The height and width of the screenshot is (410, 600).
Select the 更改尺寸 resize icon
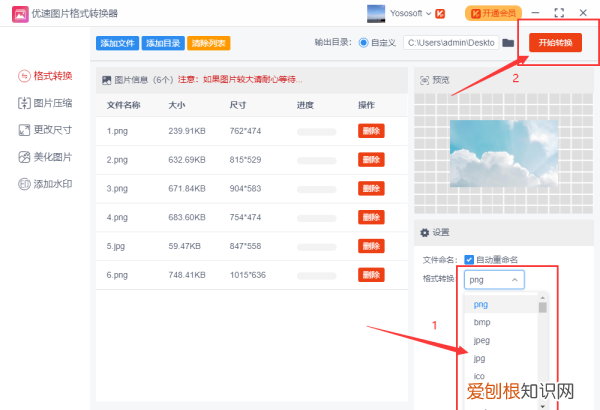24,130
